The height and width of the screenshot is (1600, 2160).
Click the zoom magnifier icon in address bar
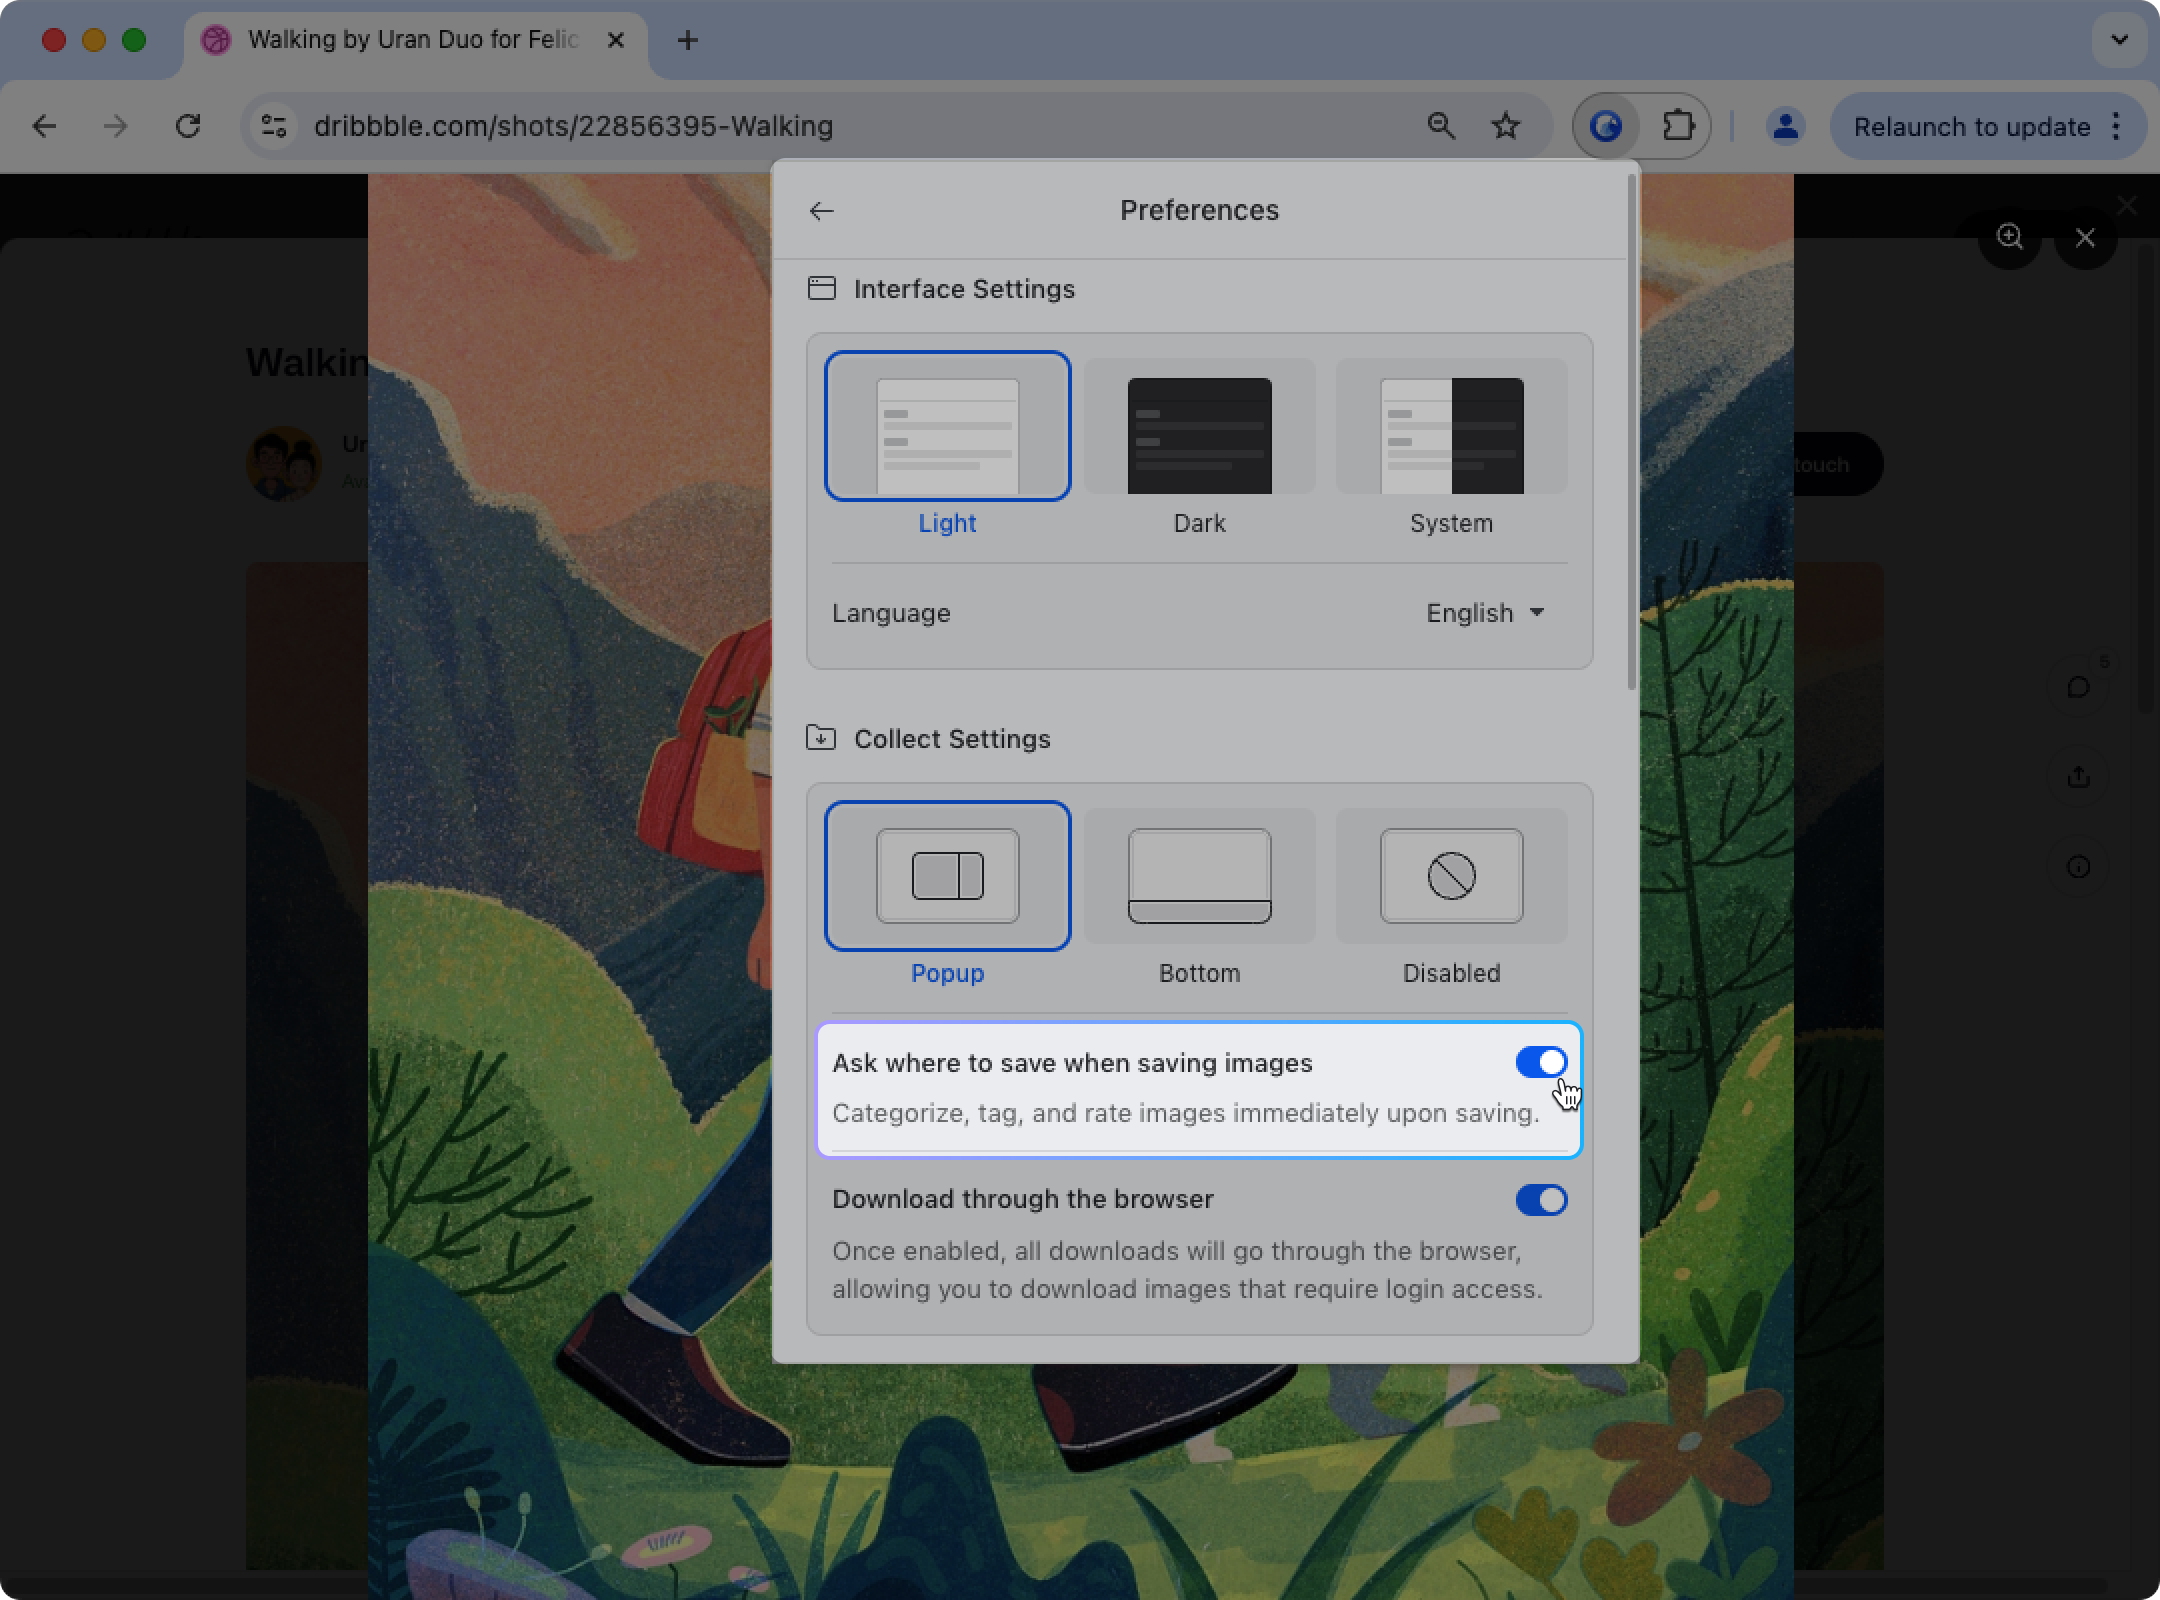[x=1440, y=126]
